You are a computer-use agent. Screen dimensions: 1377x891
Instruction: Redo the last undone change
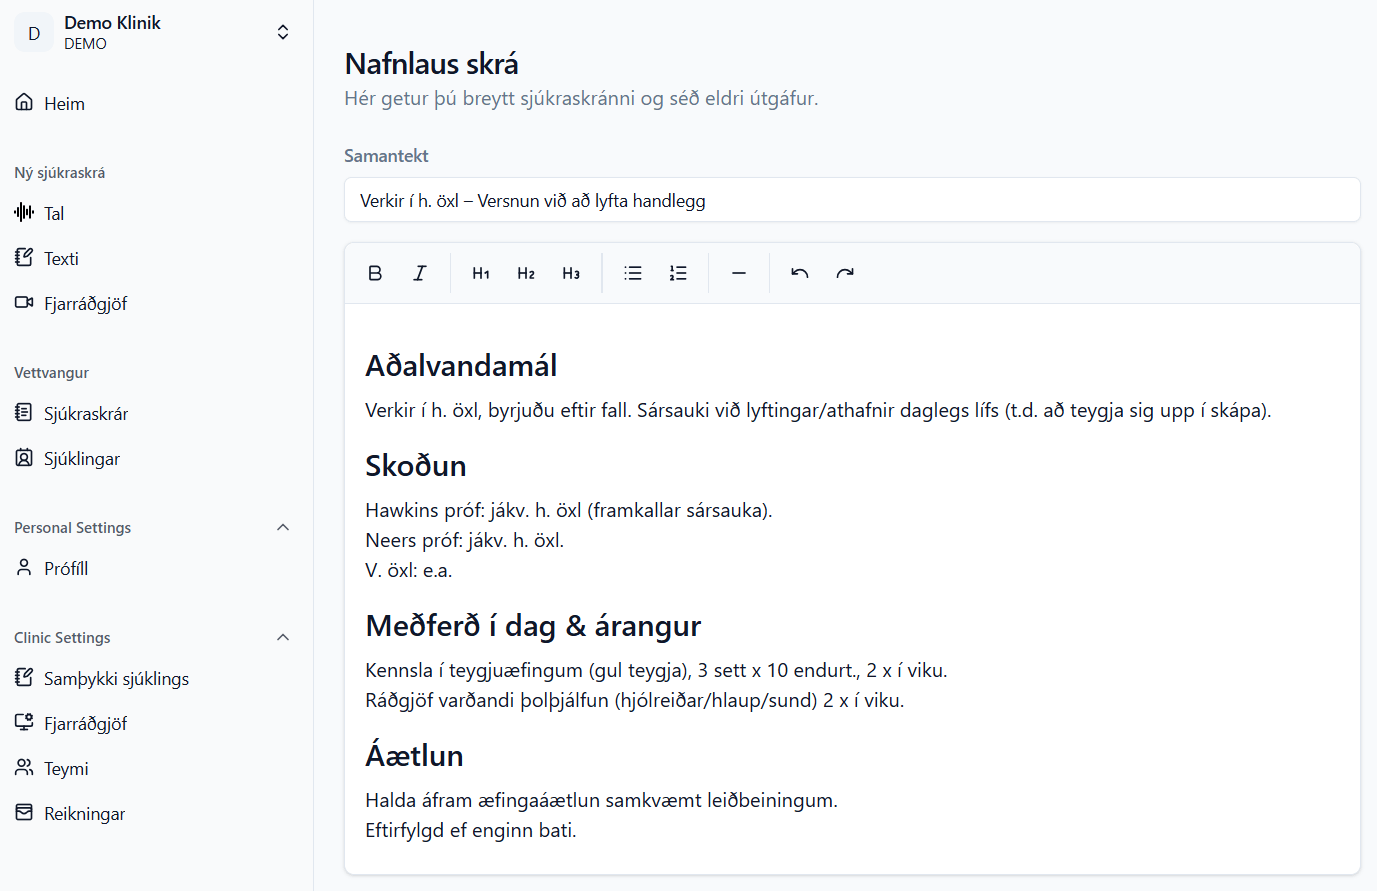[845, 272]
